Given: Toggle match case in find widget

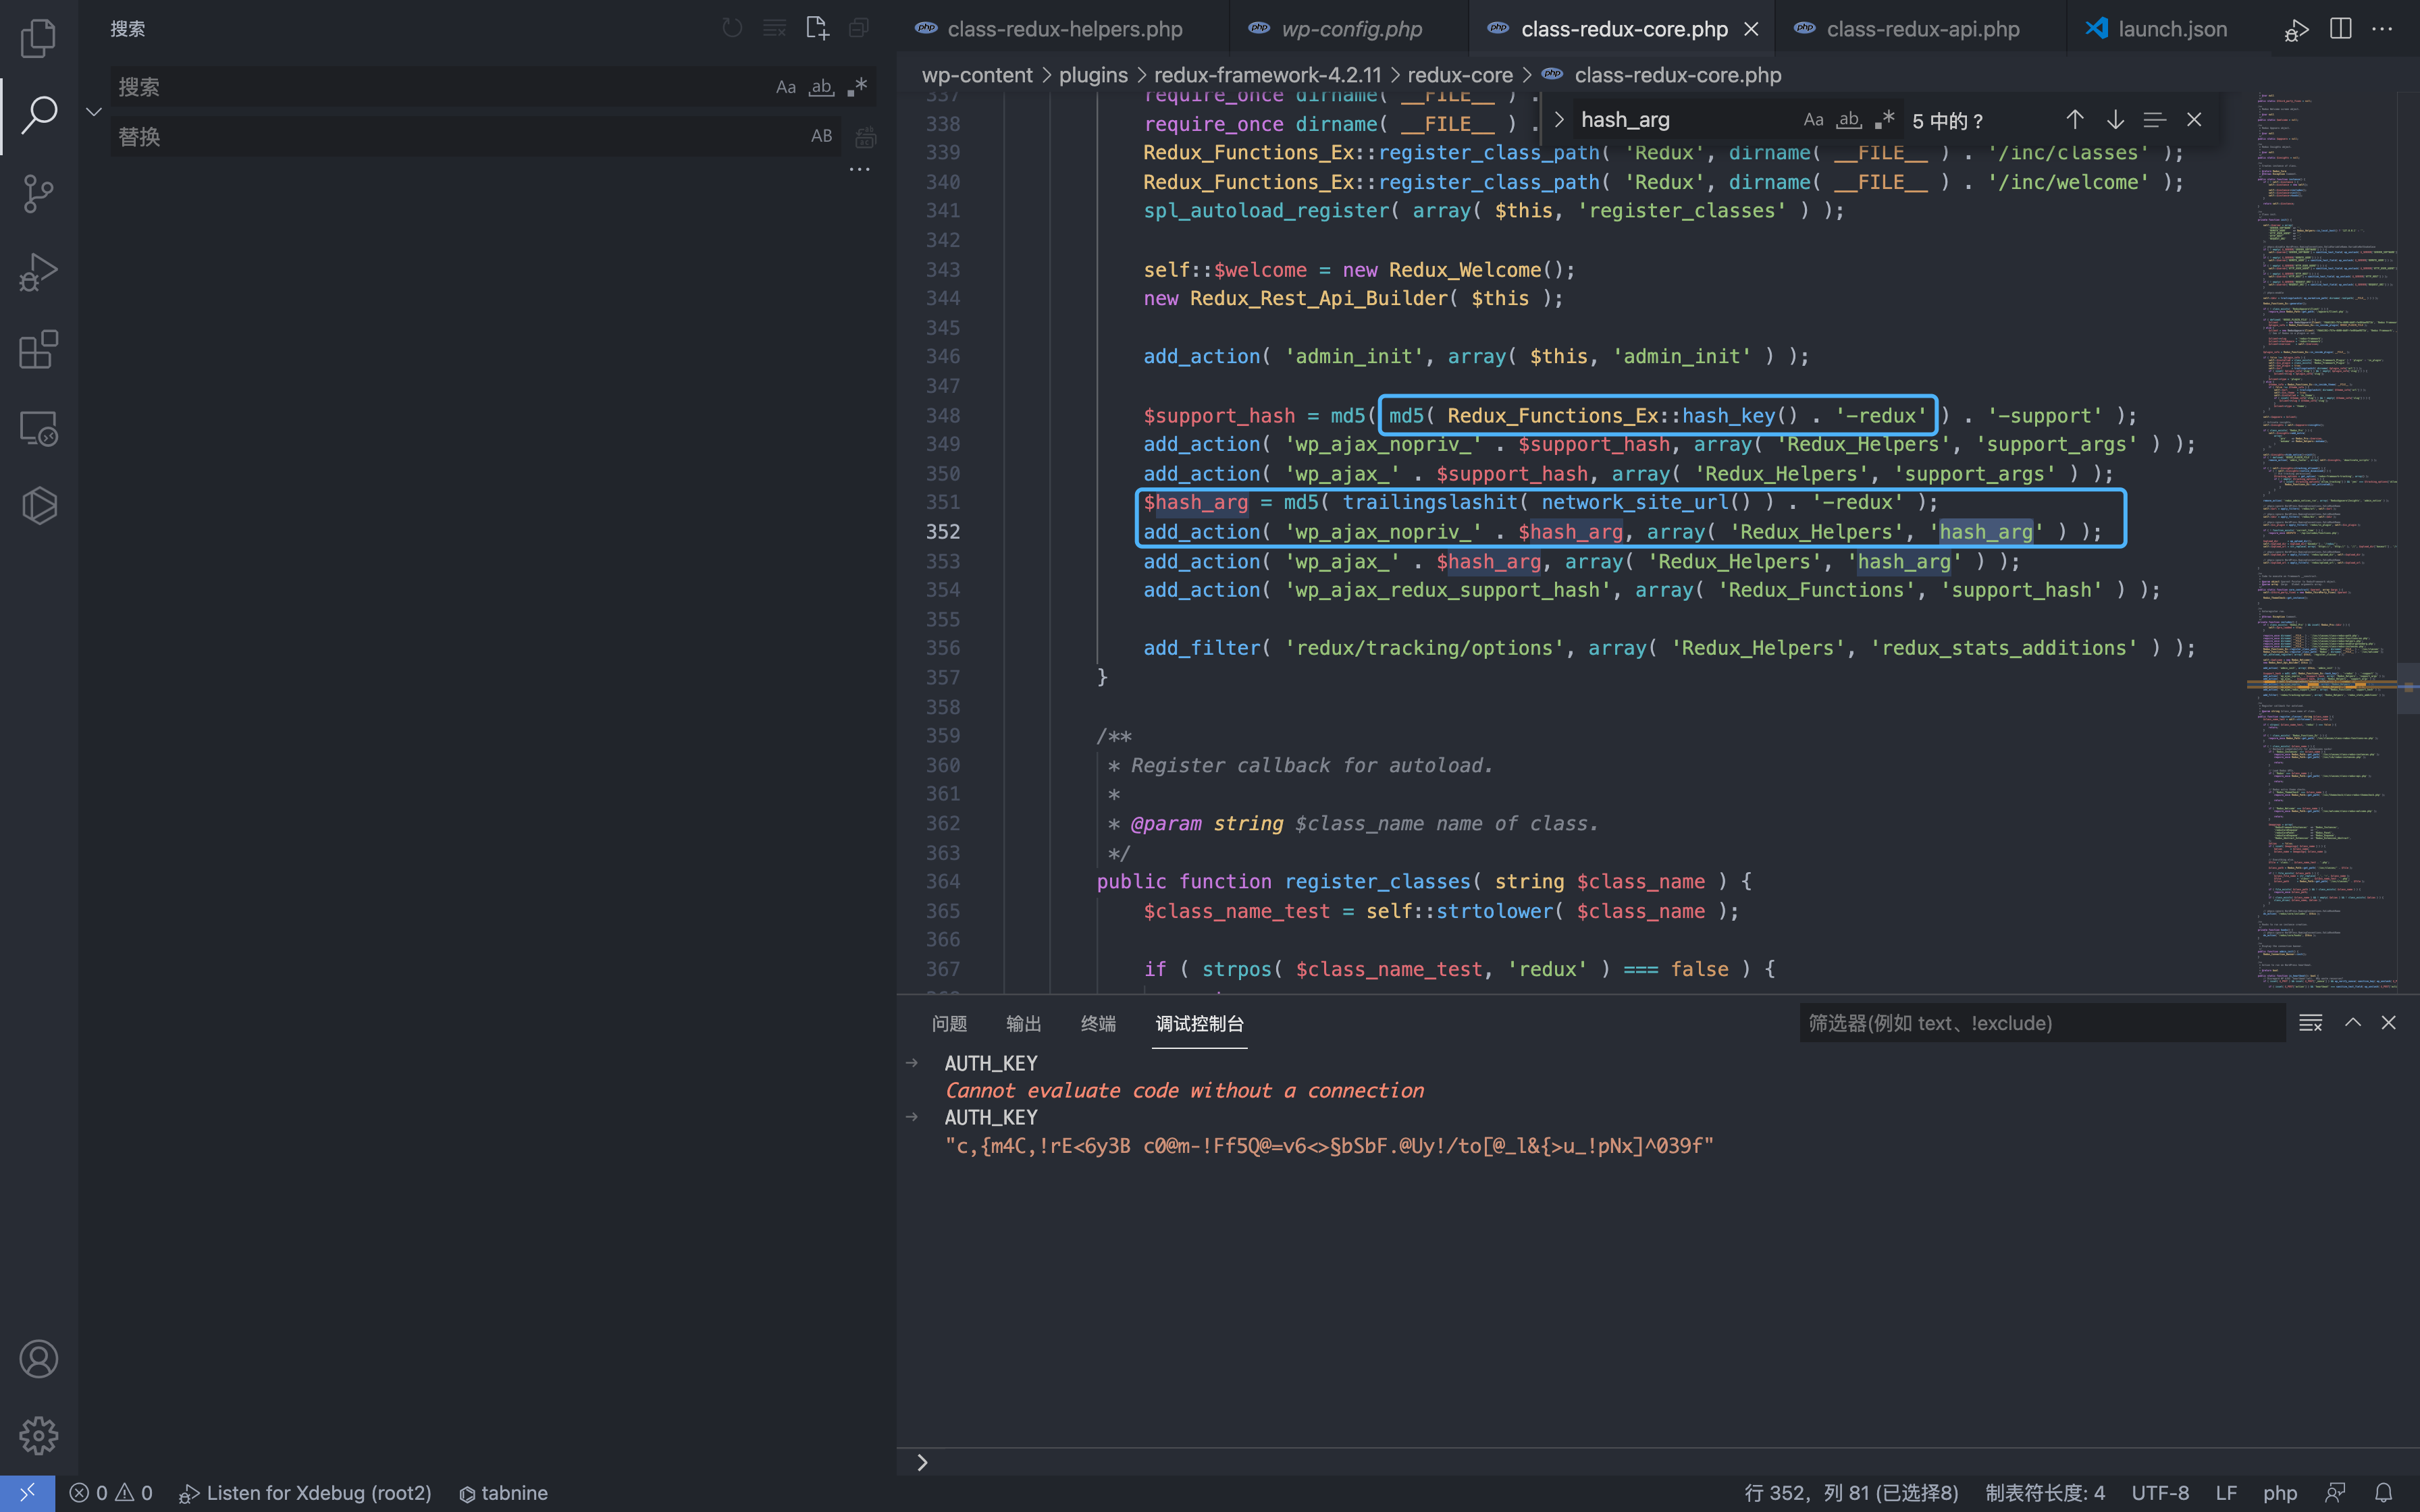Looking at the screenshot, I should (x=1813, y=120).
